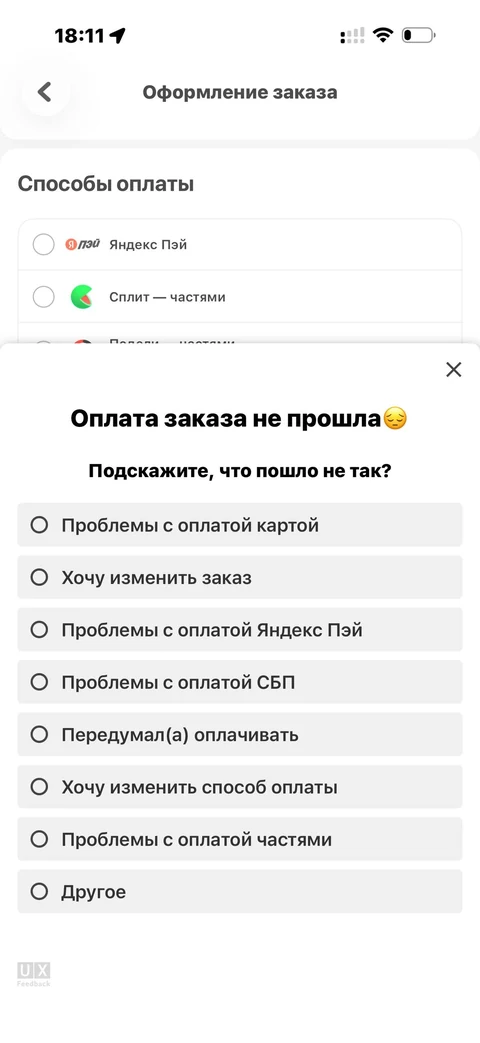Tap the "Оформление заказа" page title
This screenshot has height=1043, width=480.
coord(240,92)
